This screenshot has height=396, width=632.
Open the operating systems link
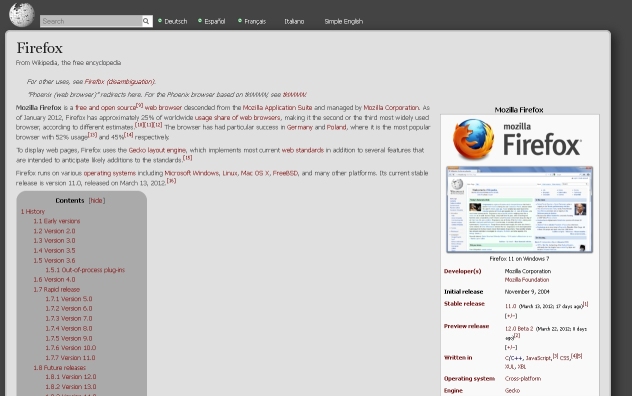tap(110, 173)
